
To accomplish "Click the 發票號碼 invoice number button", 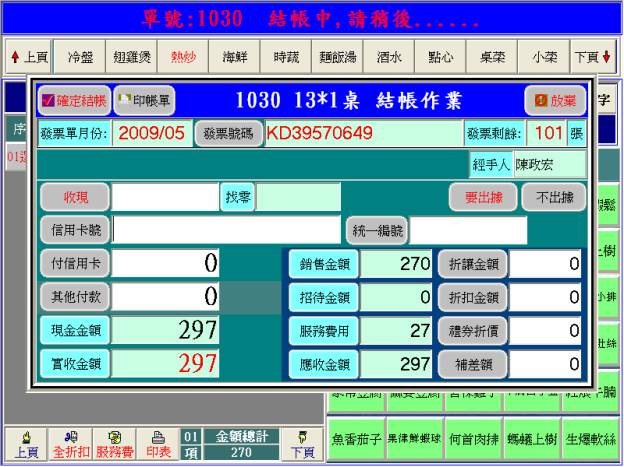I will (x=229, y=133).
